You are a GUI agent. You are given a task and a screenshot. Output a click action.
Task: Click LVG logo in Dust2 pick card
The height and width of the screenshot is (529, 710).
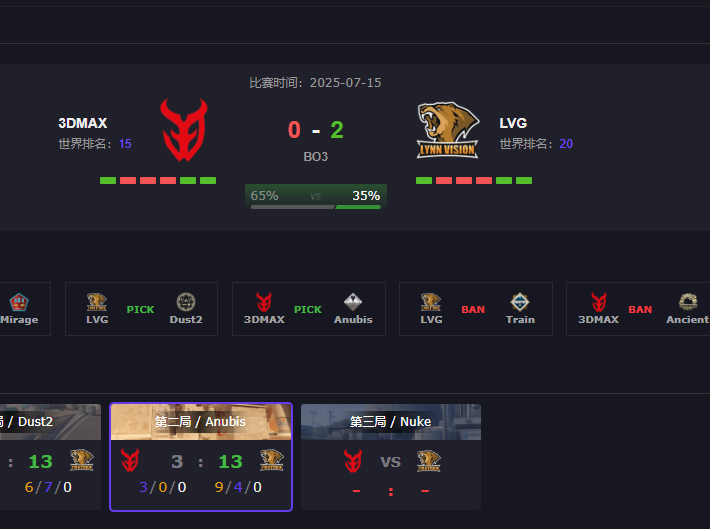click(x=97, y=302)
